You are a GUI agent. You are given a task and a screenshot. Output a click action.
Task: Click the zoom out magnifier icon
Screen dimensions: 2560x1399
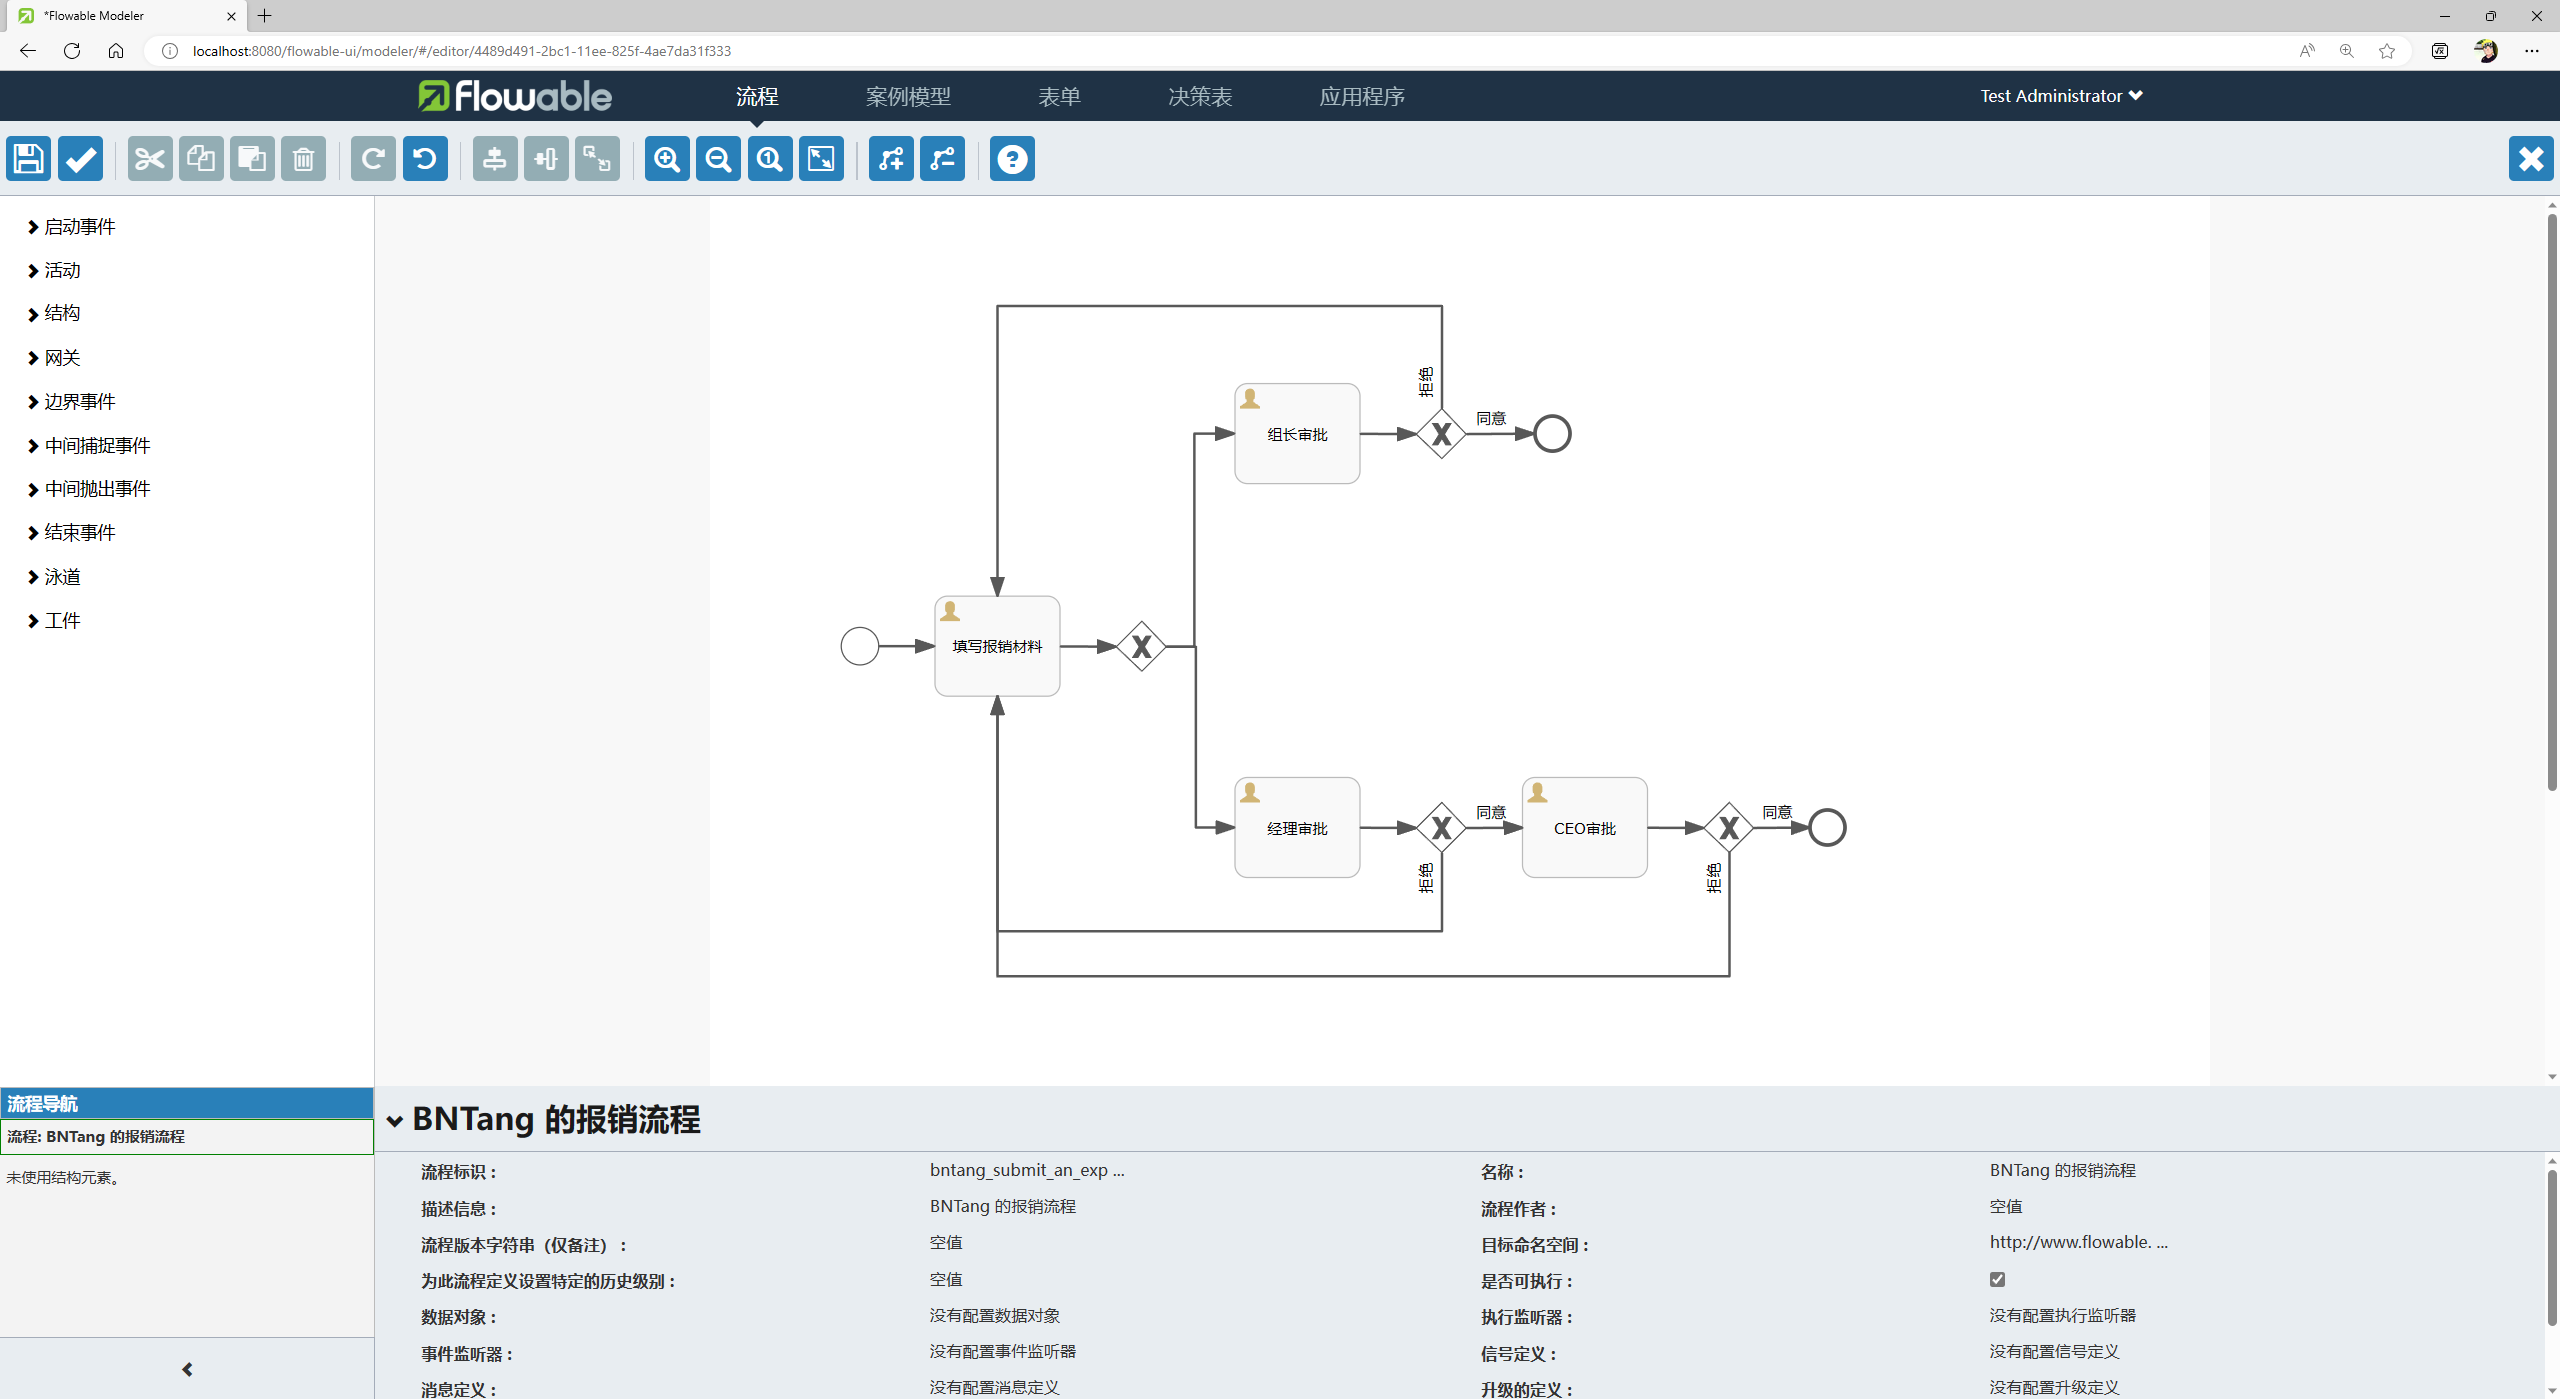coord(718,159)
